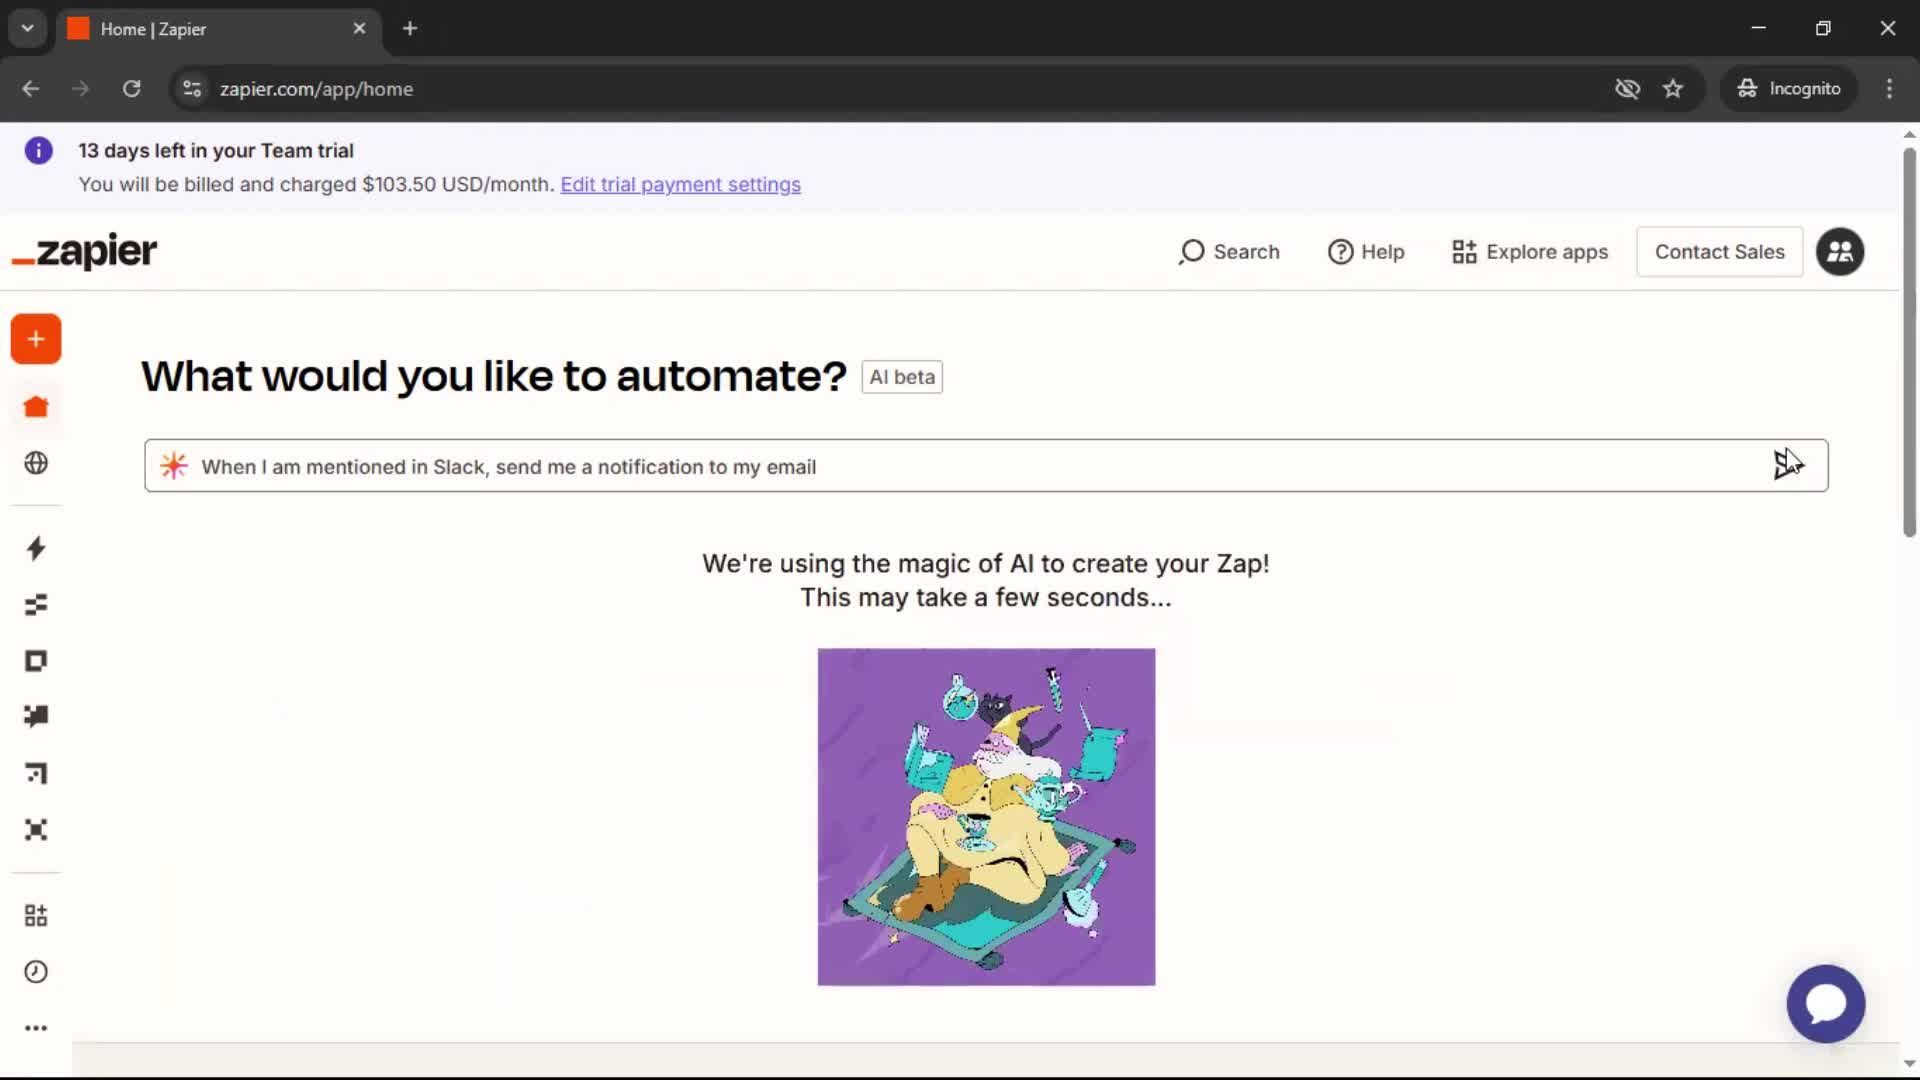Click the info icon in trial banner
Screen dimensions: 1920x1080
tap(38, 151)
